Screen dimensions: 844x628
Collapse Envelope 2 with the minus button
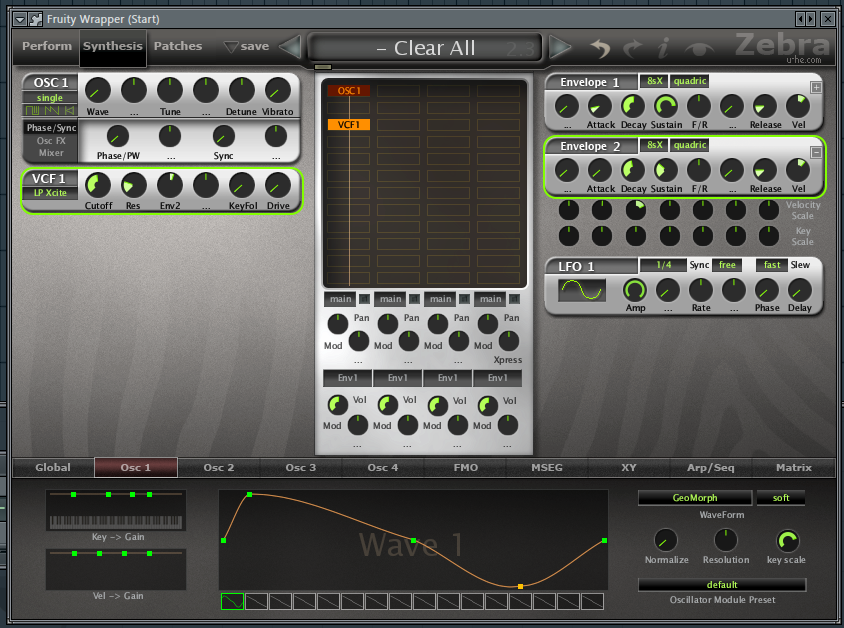(817, 153)
